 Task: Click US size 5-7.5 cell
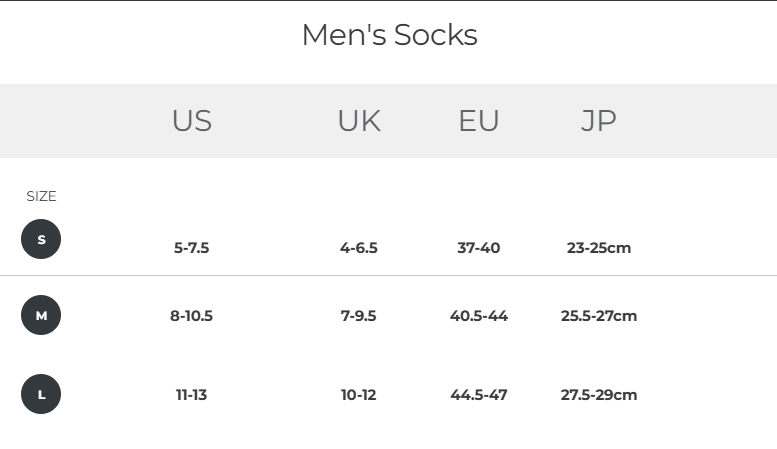click(x=191, y=248)
